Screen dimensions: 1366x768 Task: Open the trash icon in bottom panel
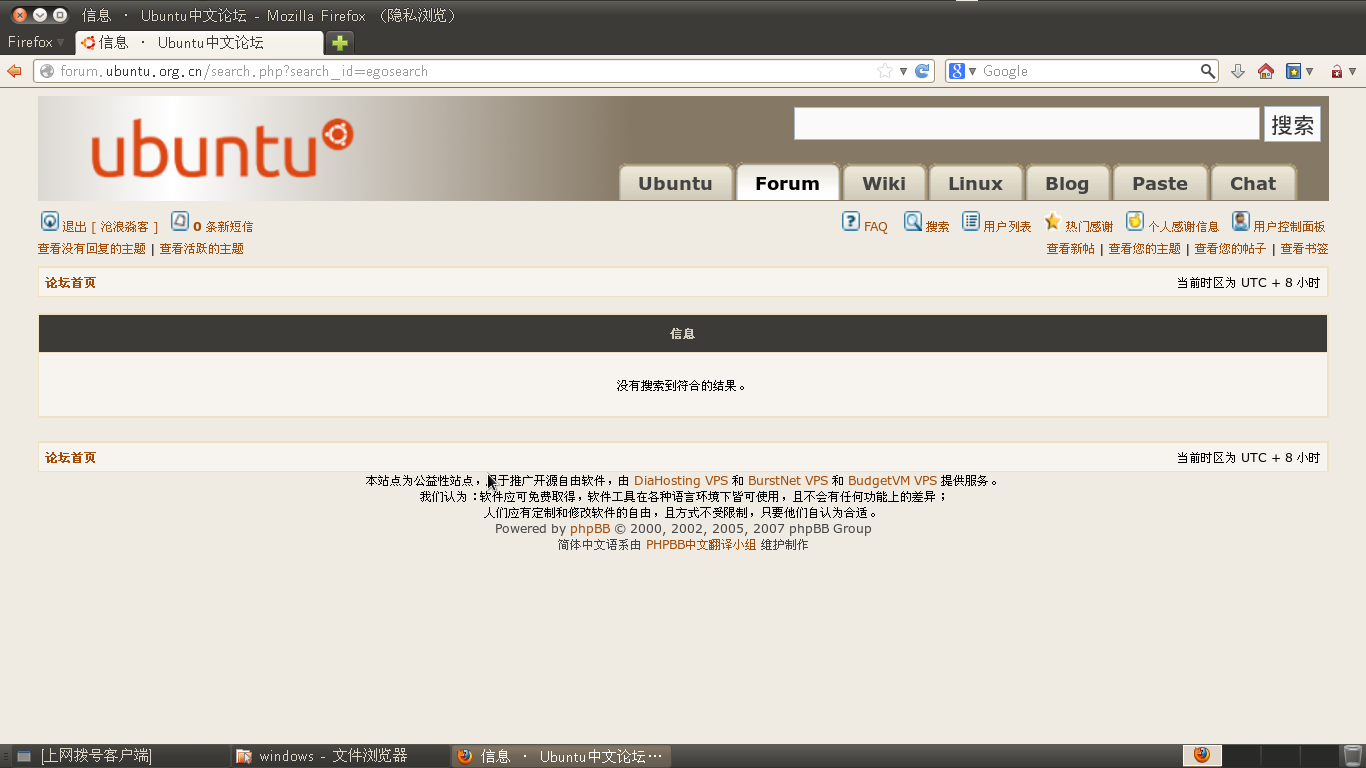click(x=1352, y=755)
